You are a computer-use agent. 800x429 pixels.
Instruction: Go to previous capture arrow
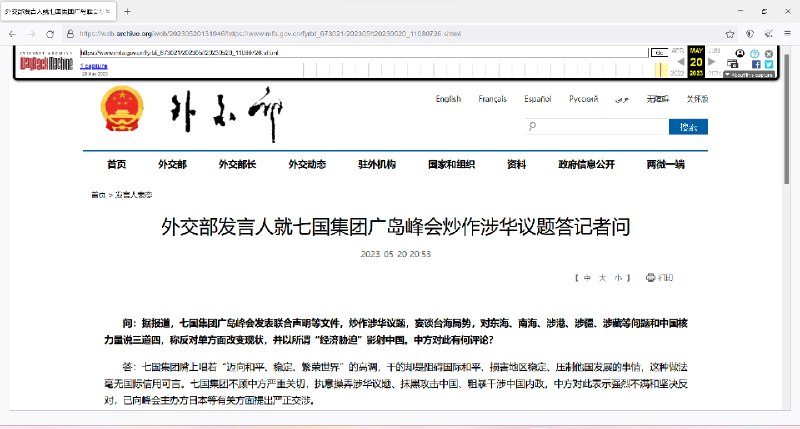point(681,62)
